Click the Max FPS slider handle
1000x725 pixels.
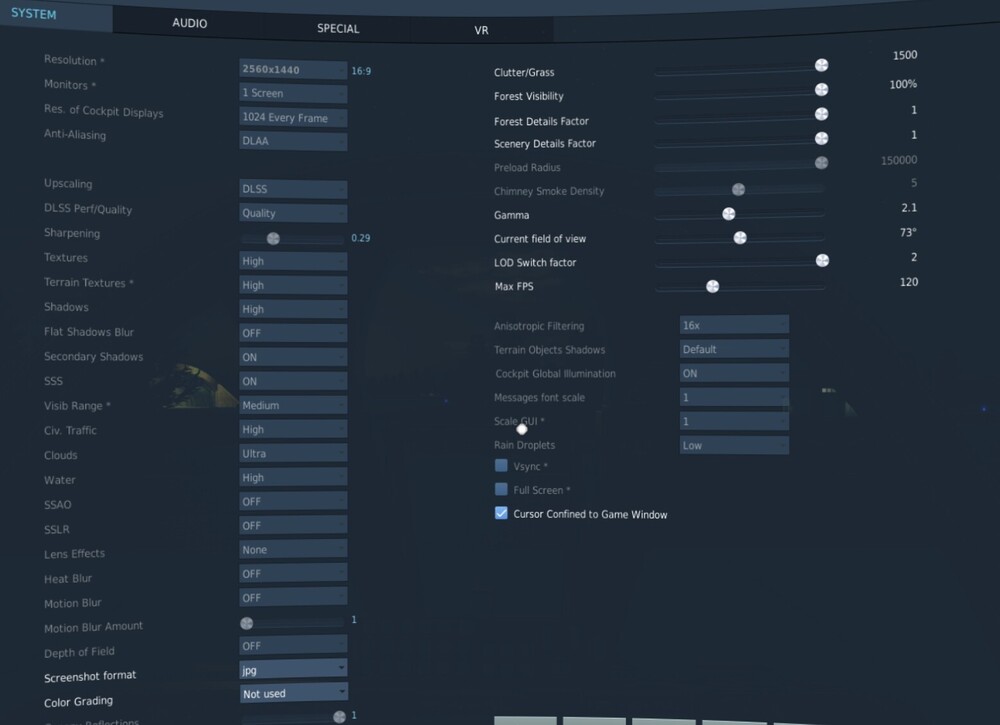click(713, 285)
